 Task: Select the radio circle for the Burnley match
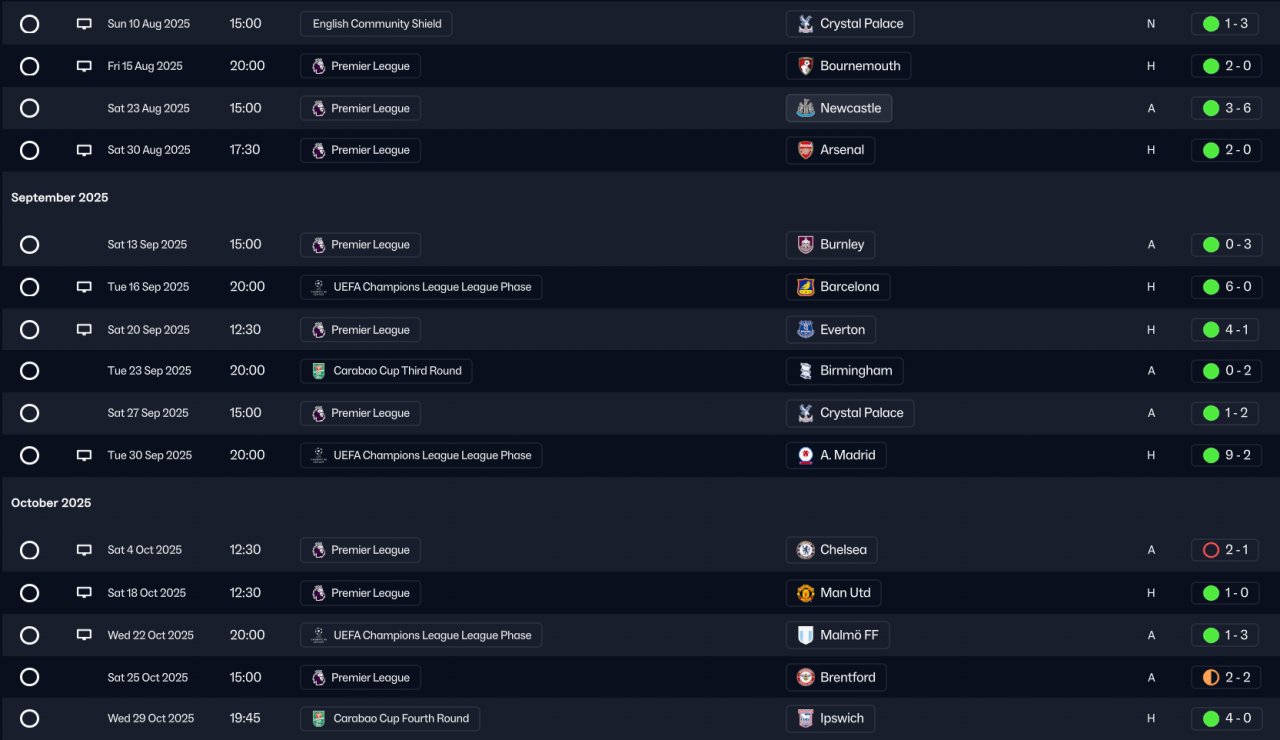point(30,245)
